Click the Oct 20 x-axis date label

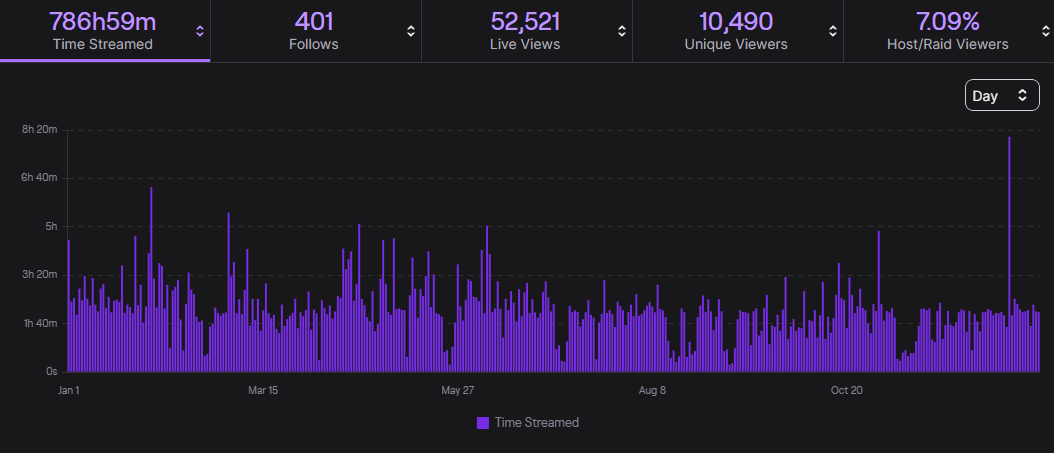click(x=847, y=390)
